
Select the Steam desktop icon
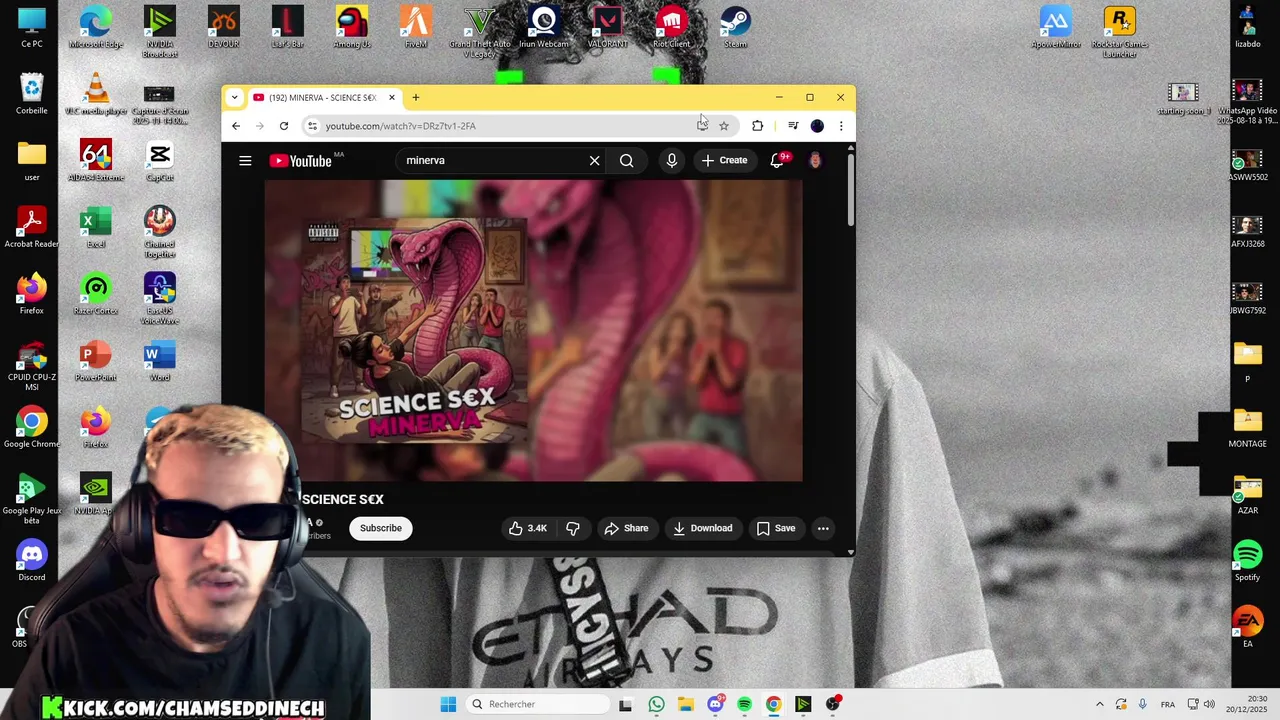tap(735, 28)
